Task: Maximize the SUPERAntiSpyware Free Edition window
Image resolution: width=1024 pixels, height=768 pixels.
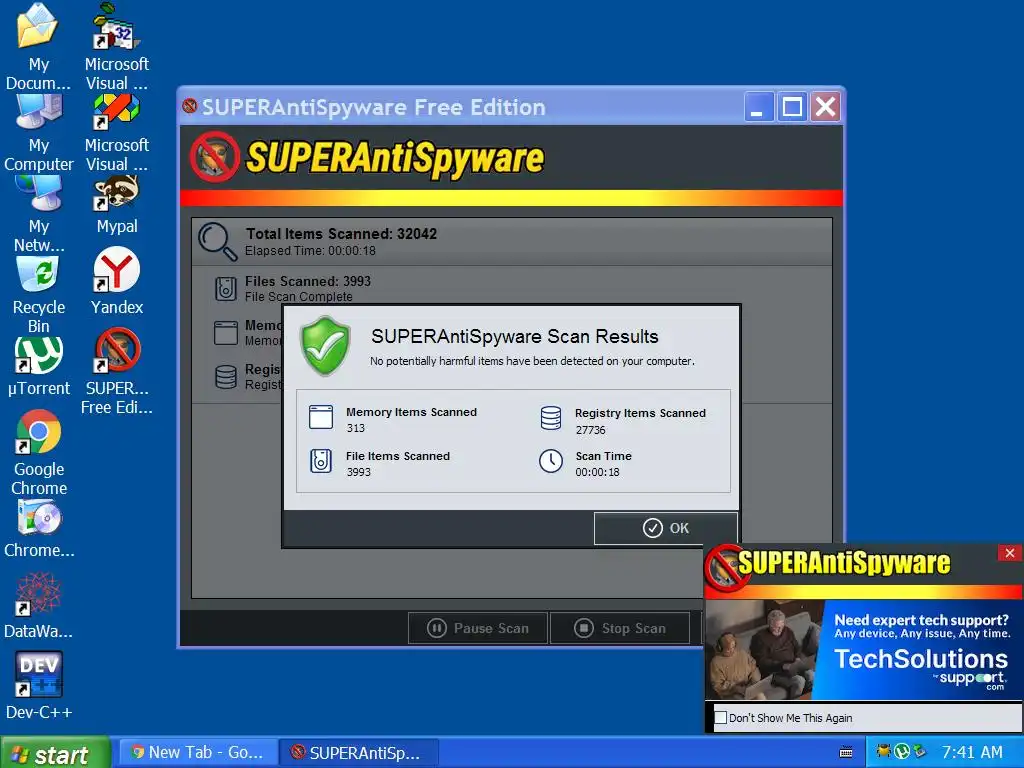Action: (792, 106)
